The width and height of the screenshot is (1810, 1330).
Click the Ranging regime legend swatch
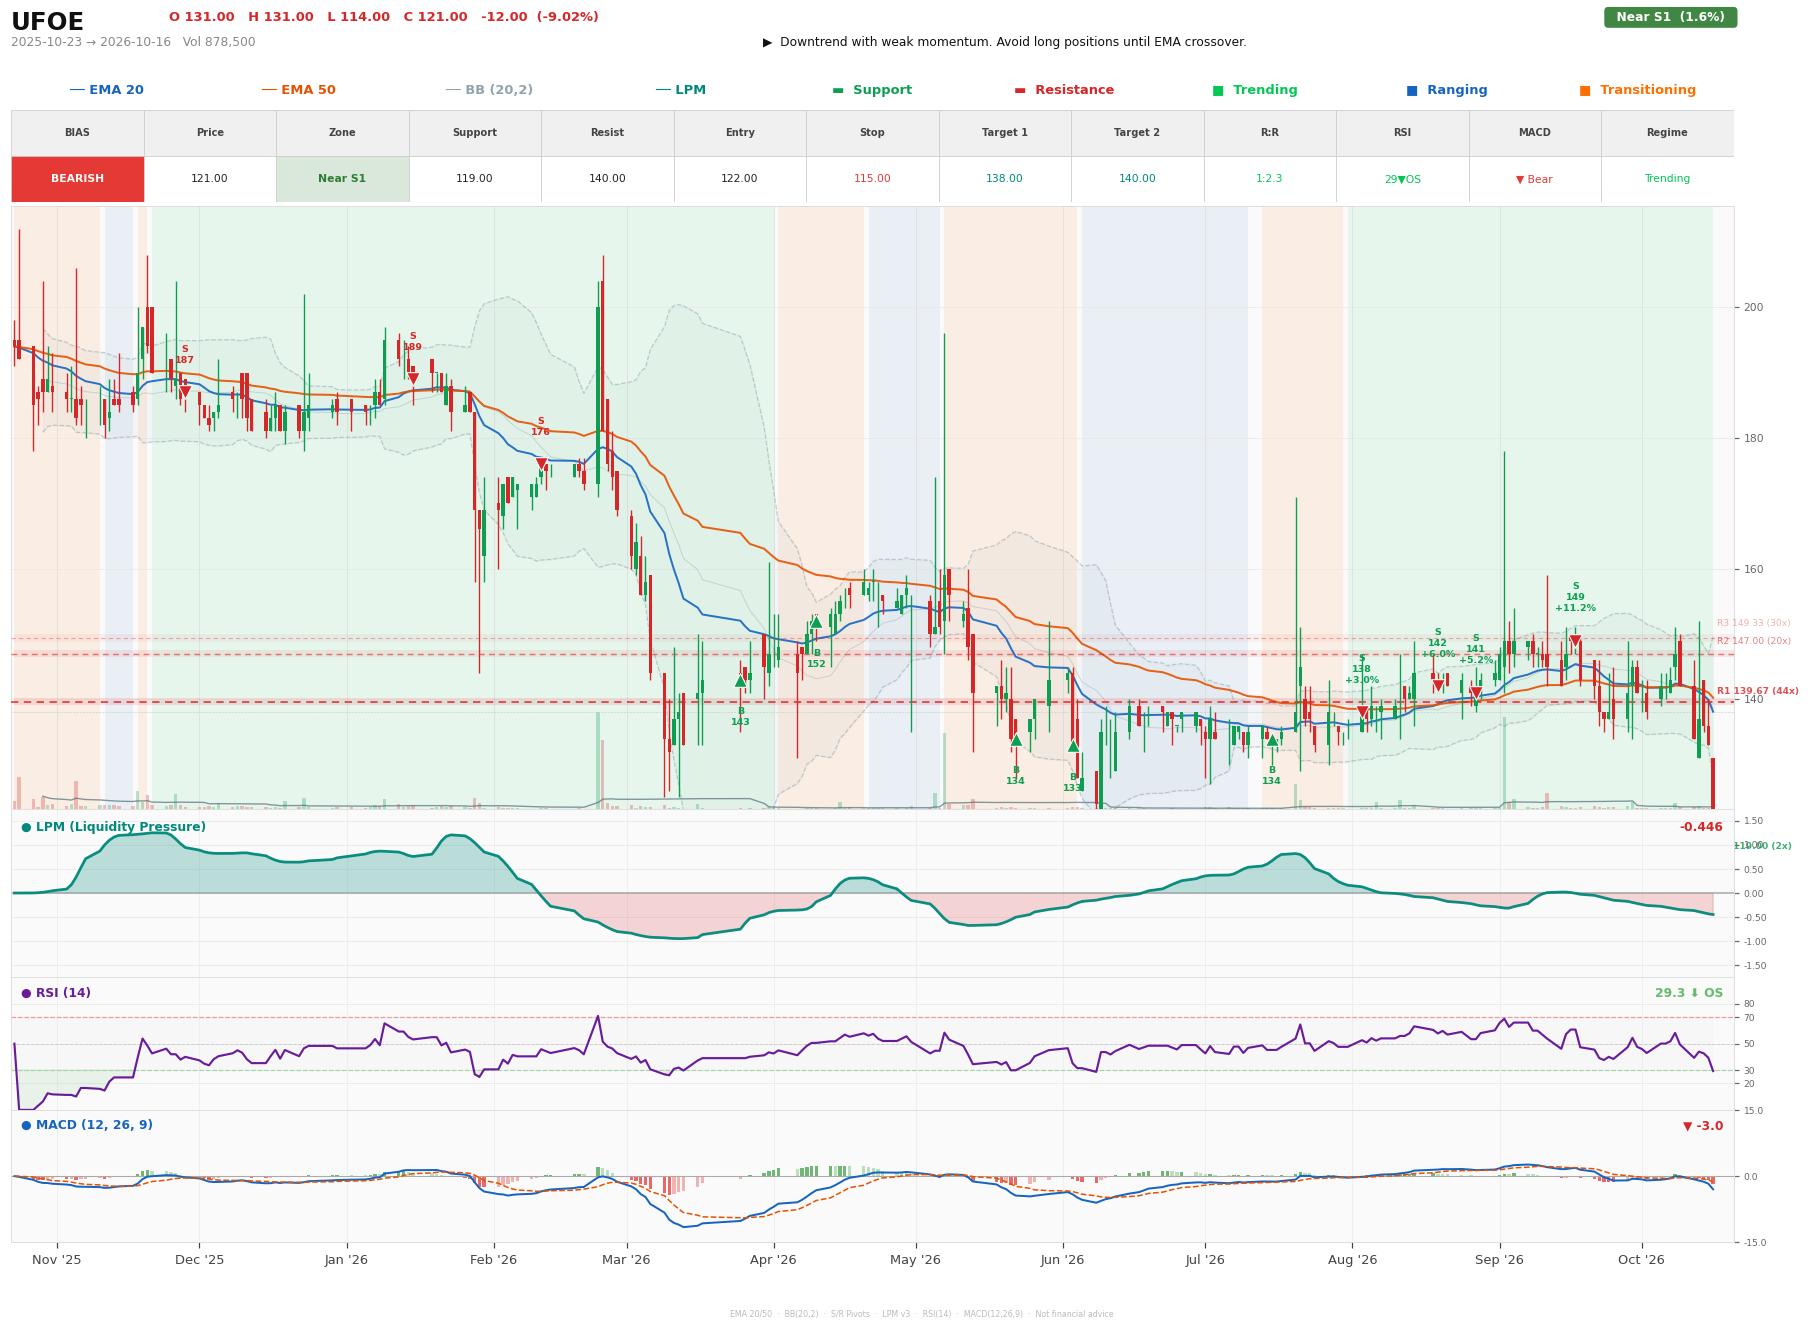tap(1411, 90)
